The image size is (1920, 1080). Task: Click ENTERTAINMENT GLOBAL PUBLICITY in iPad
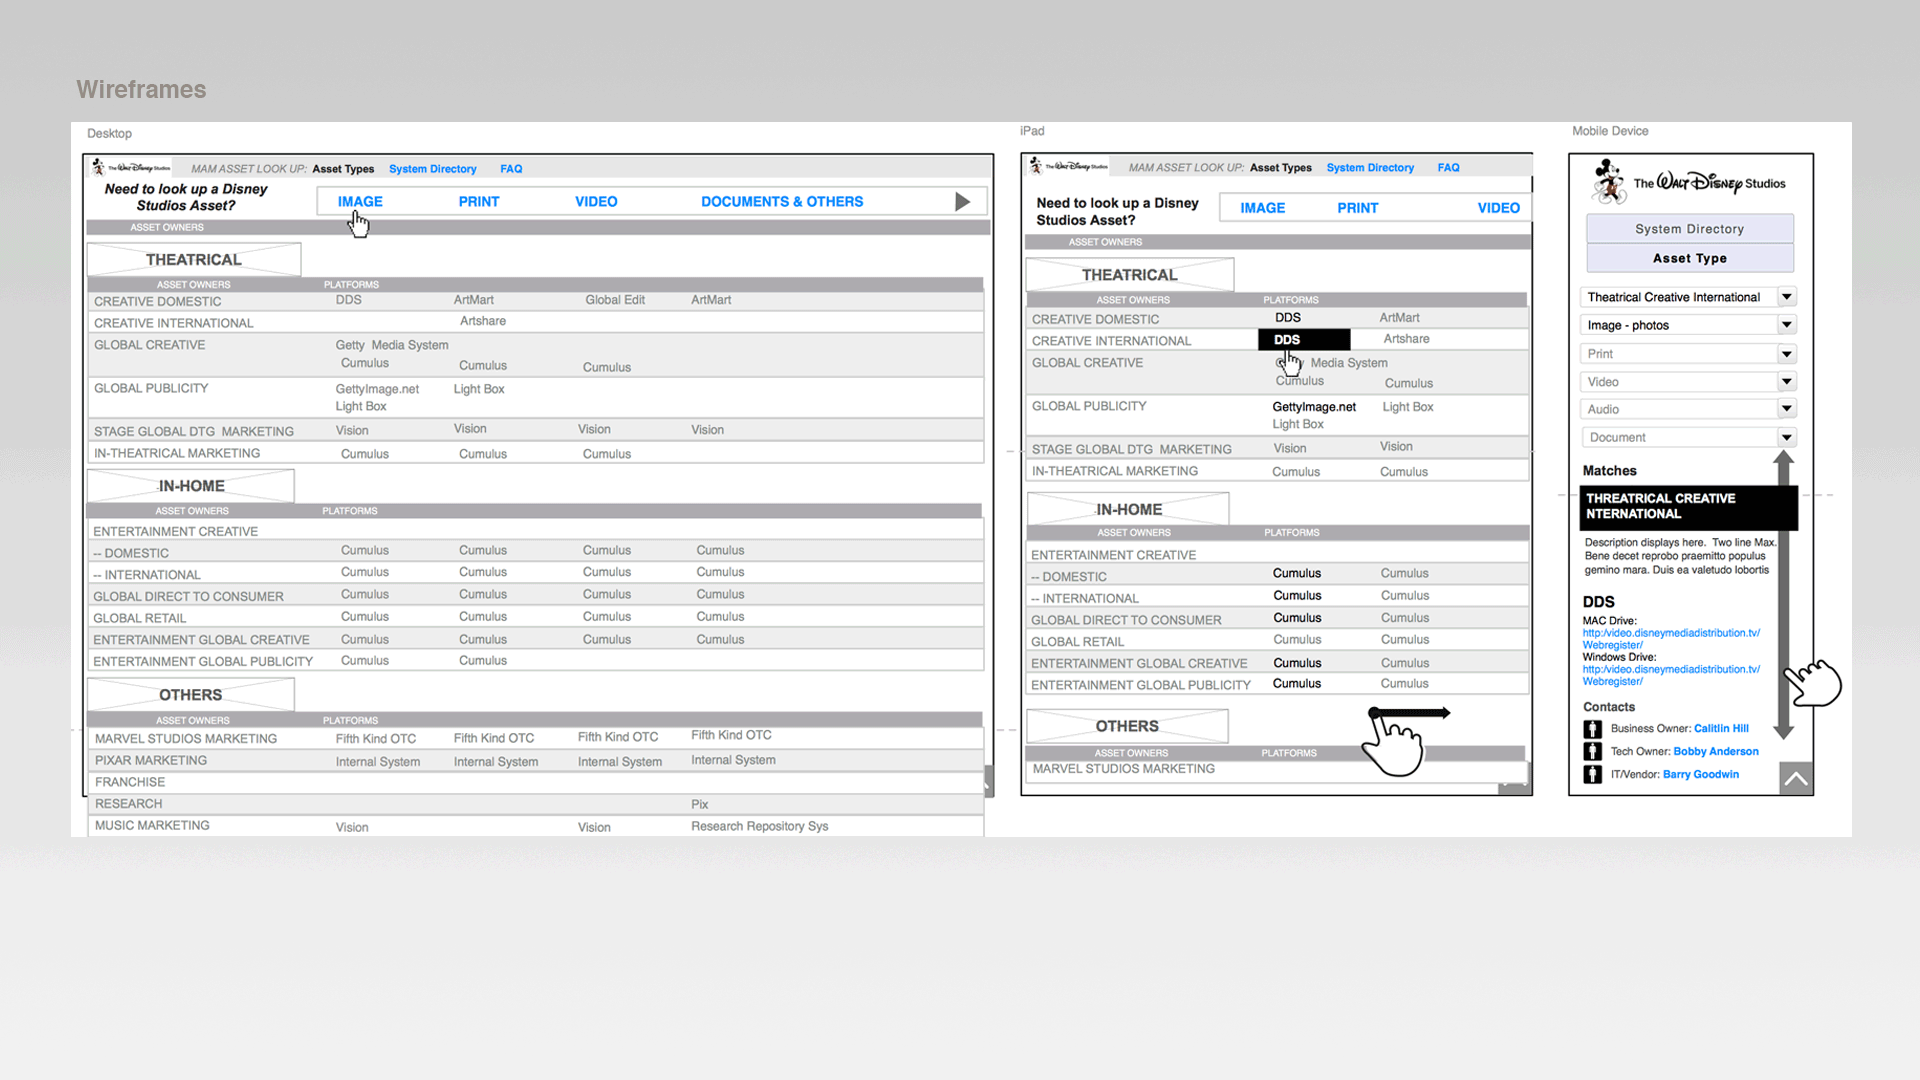tap(1141, 685)
